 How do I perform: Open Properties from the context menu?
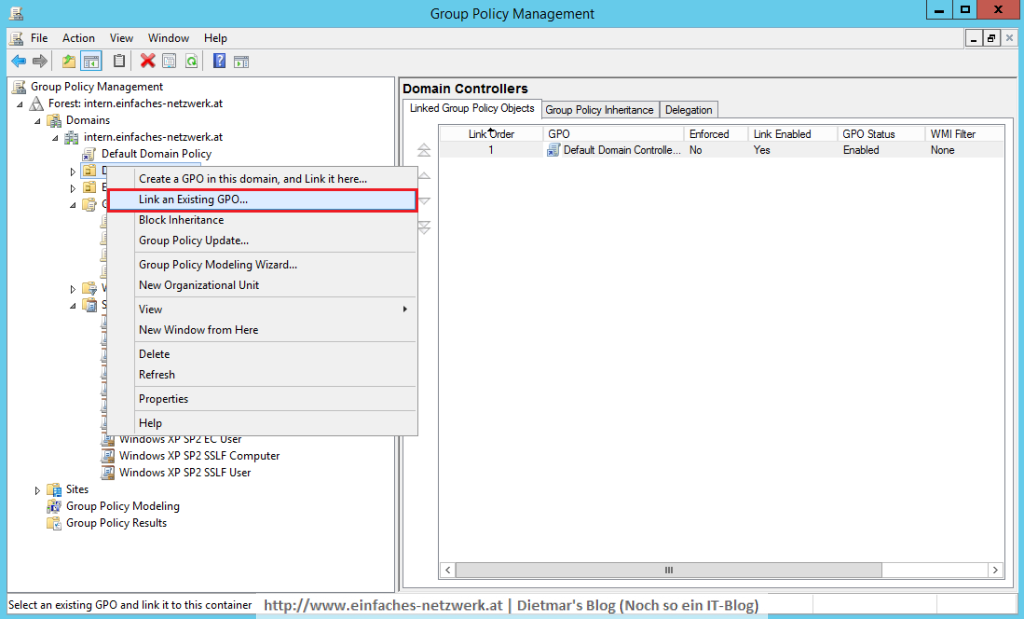point(262,399)
